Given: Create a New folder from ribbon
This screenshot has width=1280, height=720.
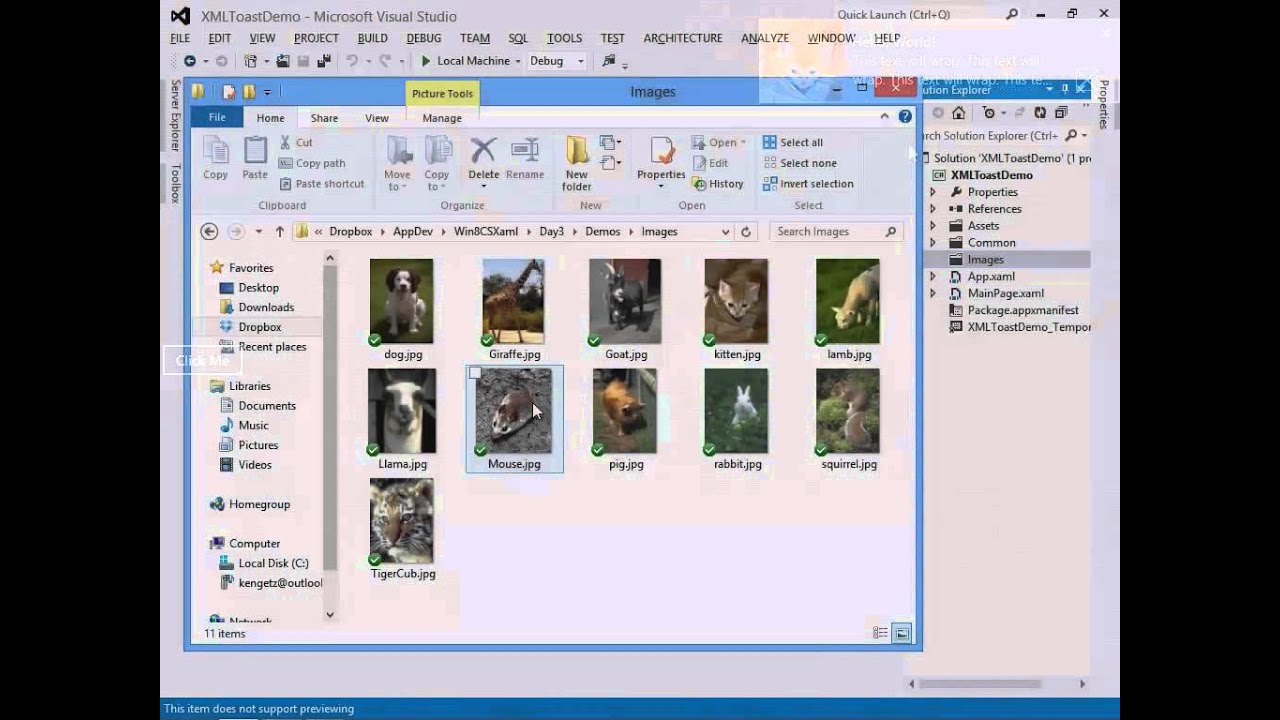Looking at the screenshot, I should pos(577,163).
